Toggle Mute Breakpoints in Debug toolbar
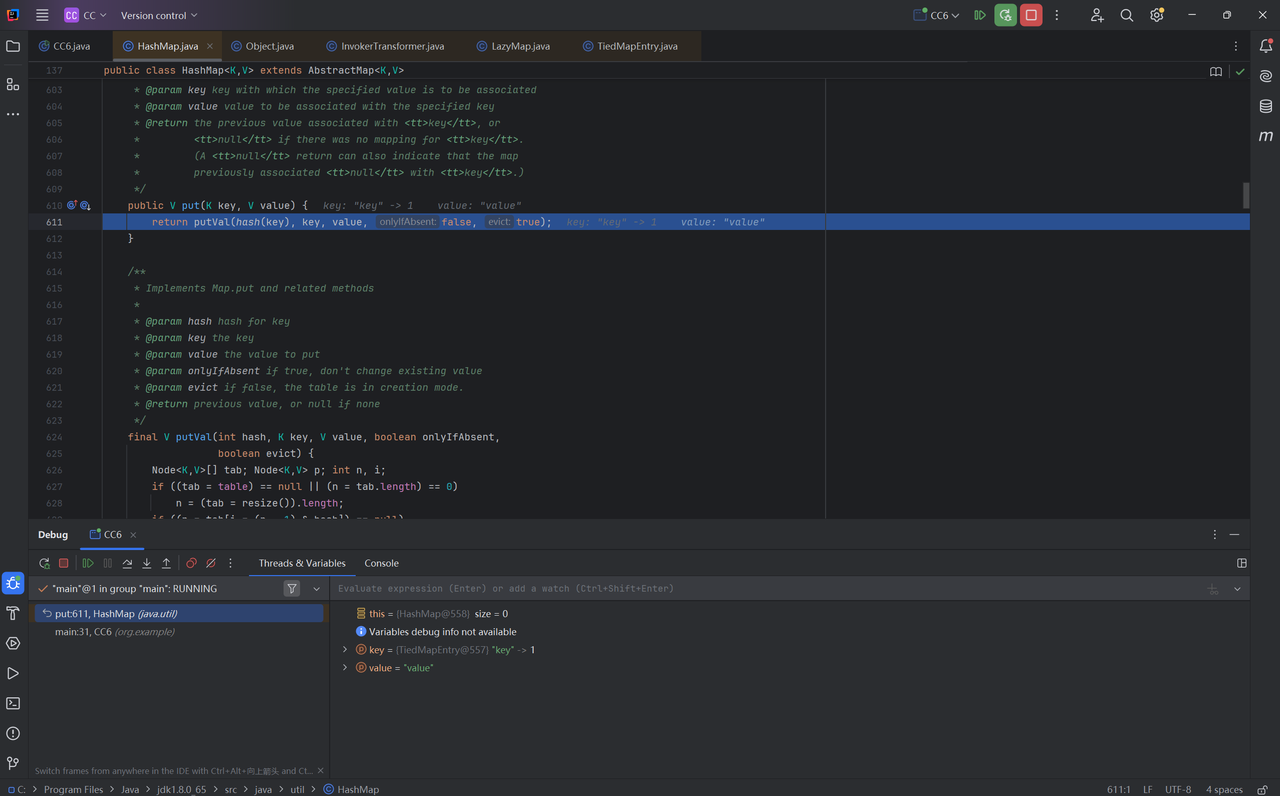Screen dimensions: 1280x796 click(x=211, y=563)
